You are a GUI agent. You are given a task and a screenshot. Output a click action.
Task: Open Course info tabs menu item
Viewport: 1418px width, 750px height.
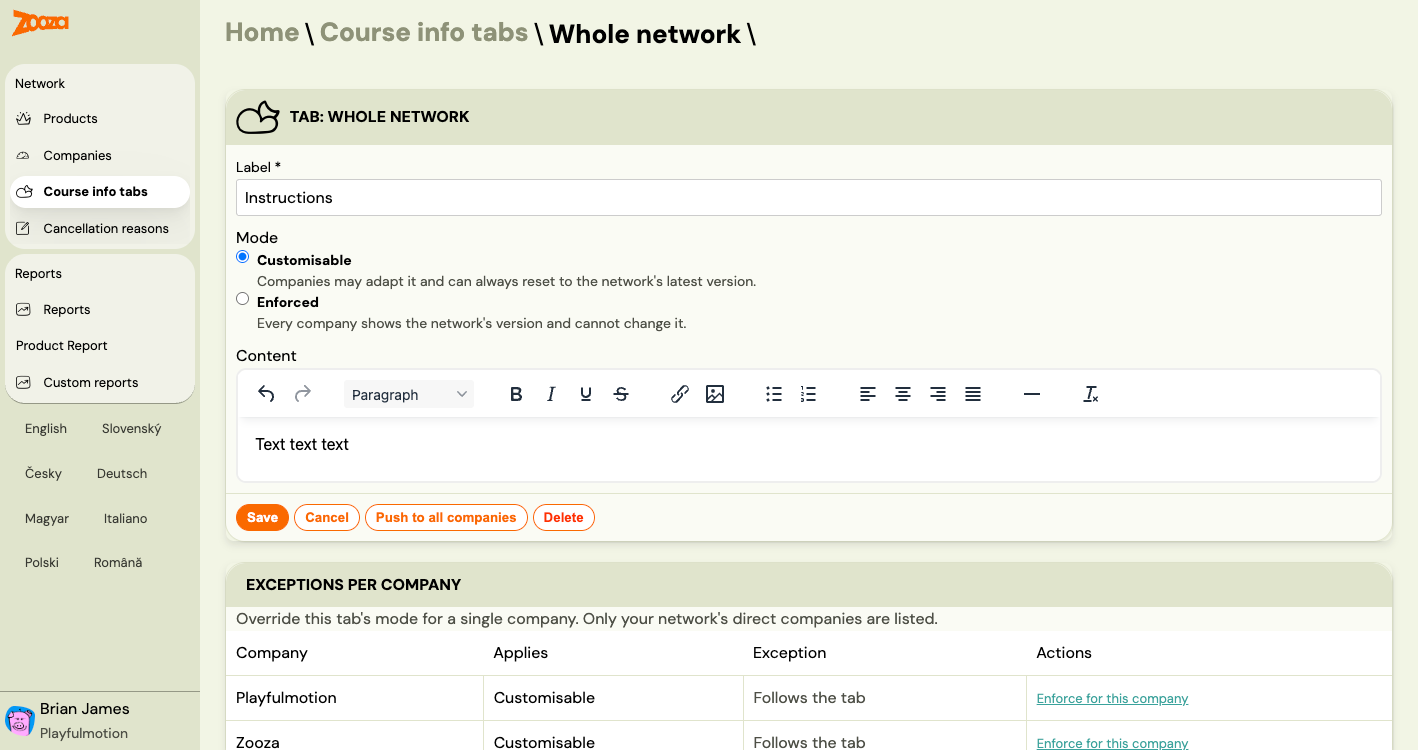tap(100, 192)
